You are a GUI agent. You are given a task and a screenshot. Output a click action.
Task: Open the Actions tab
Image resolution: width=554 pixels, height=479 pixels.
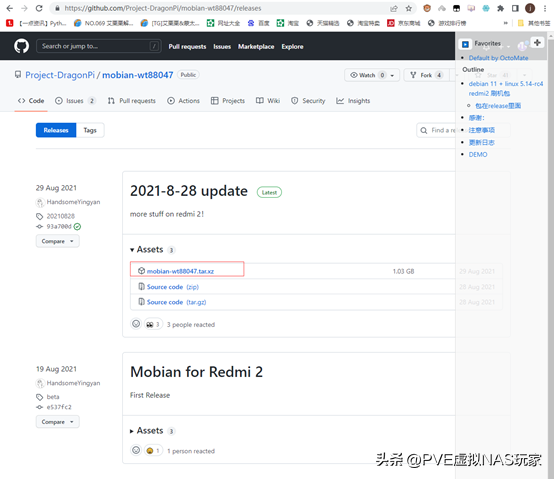[183, 101]
